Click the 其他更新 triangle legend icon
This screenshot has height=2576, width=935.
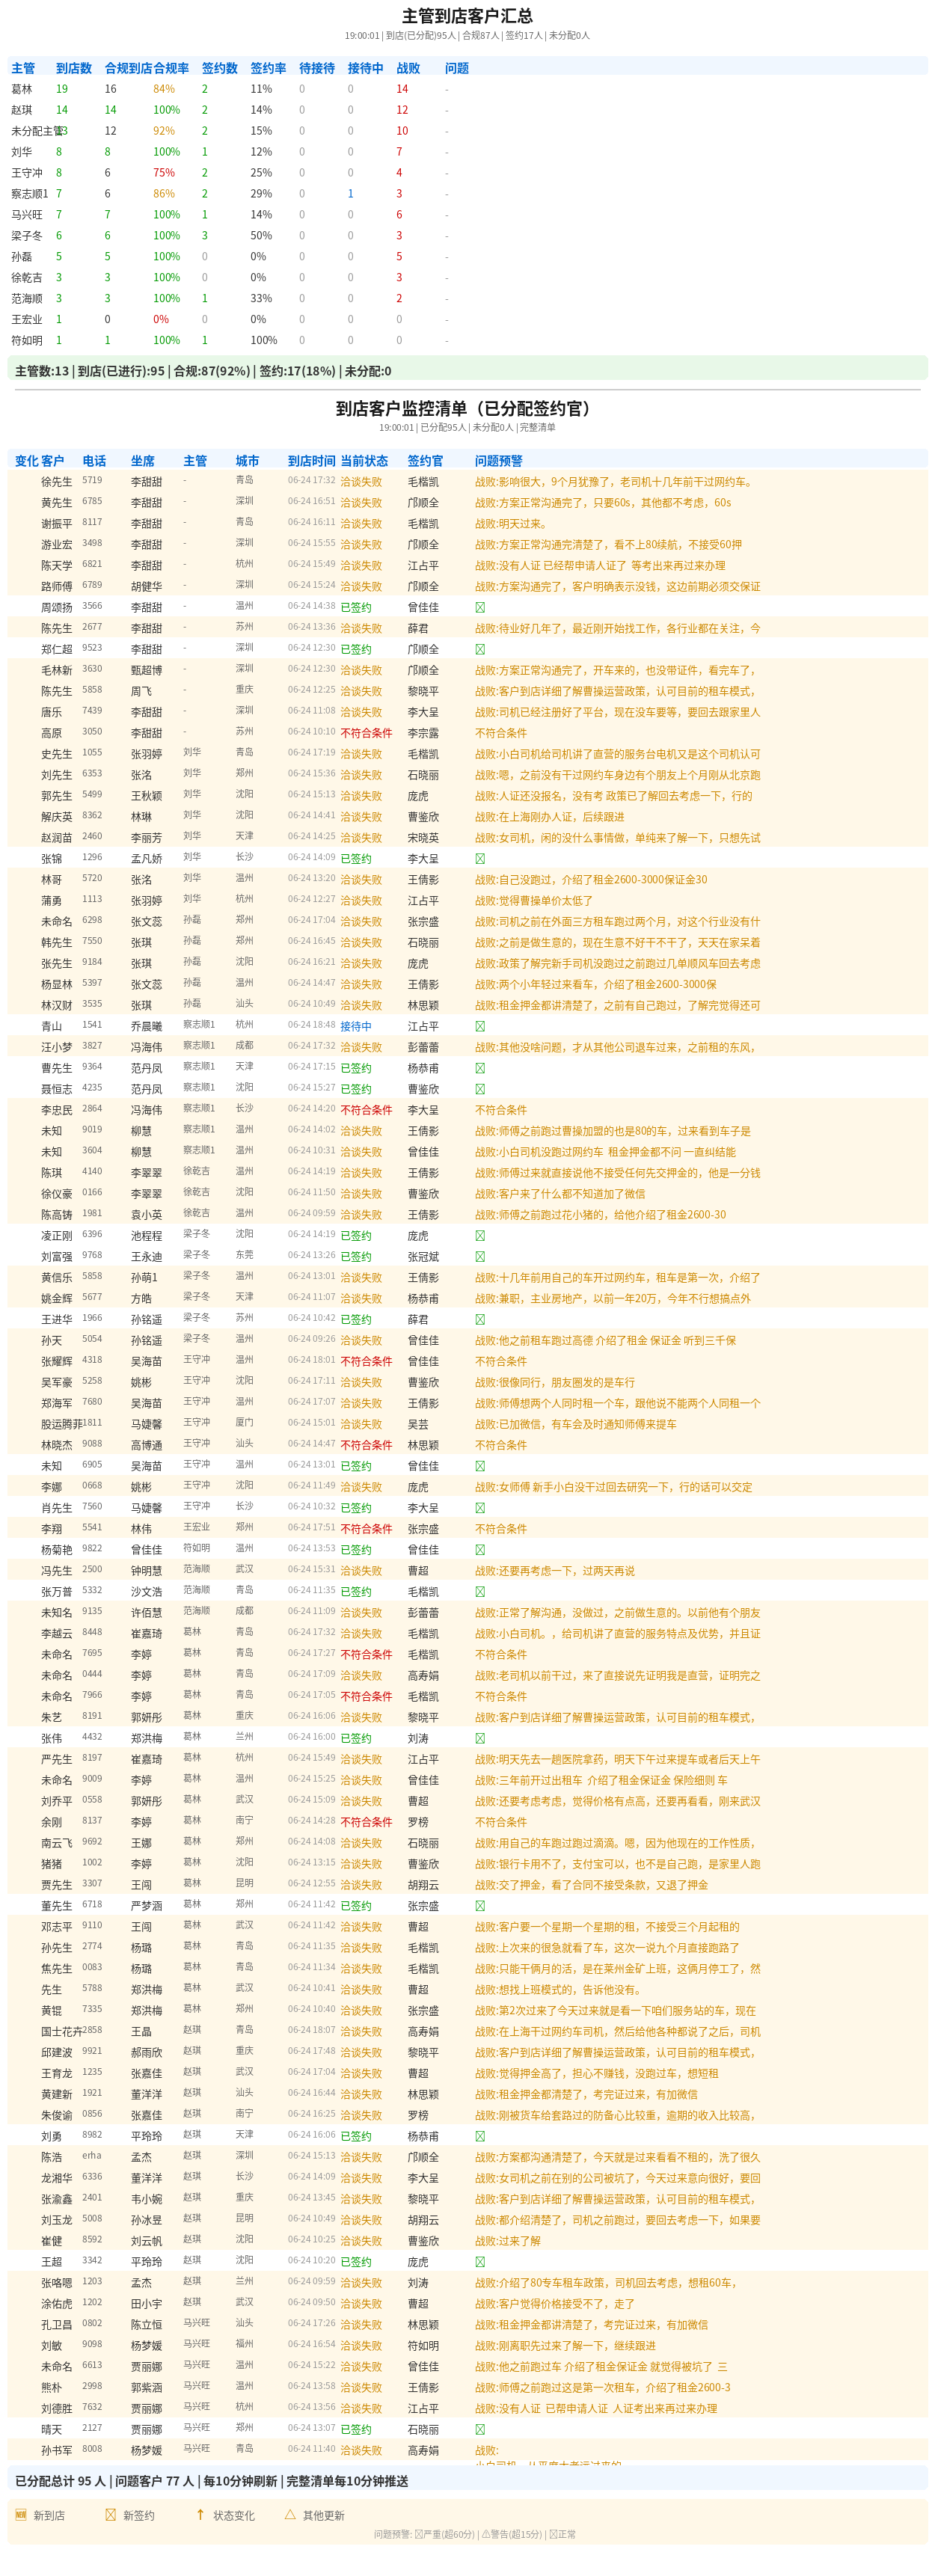point(290,2514)
